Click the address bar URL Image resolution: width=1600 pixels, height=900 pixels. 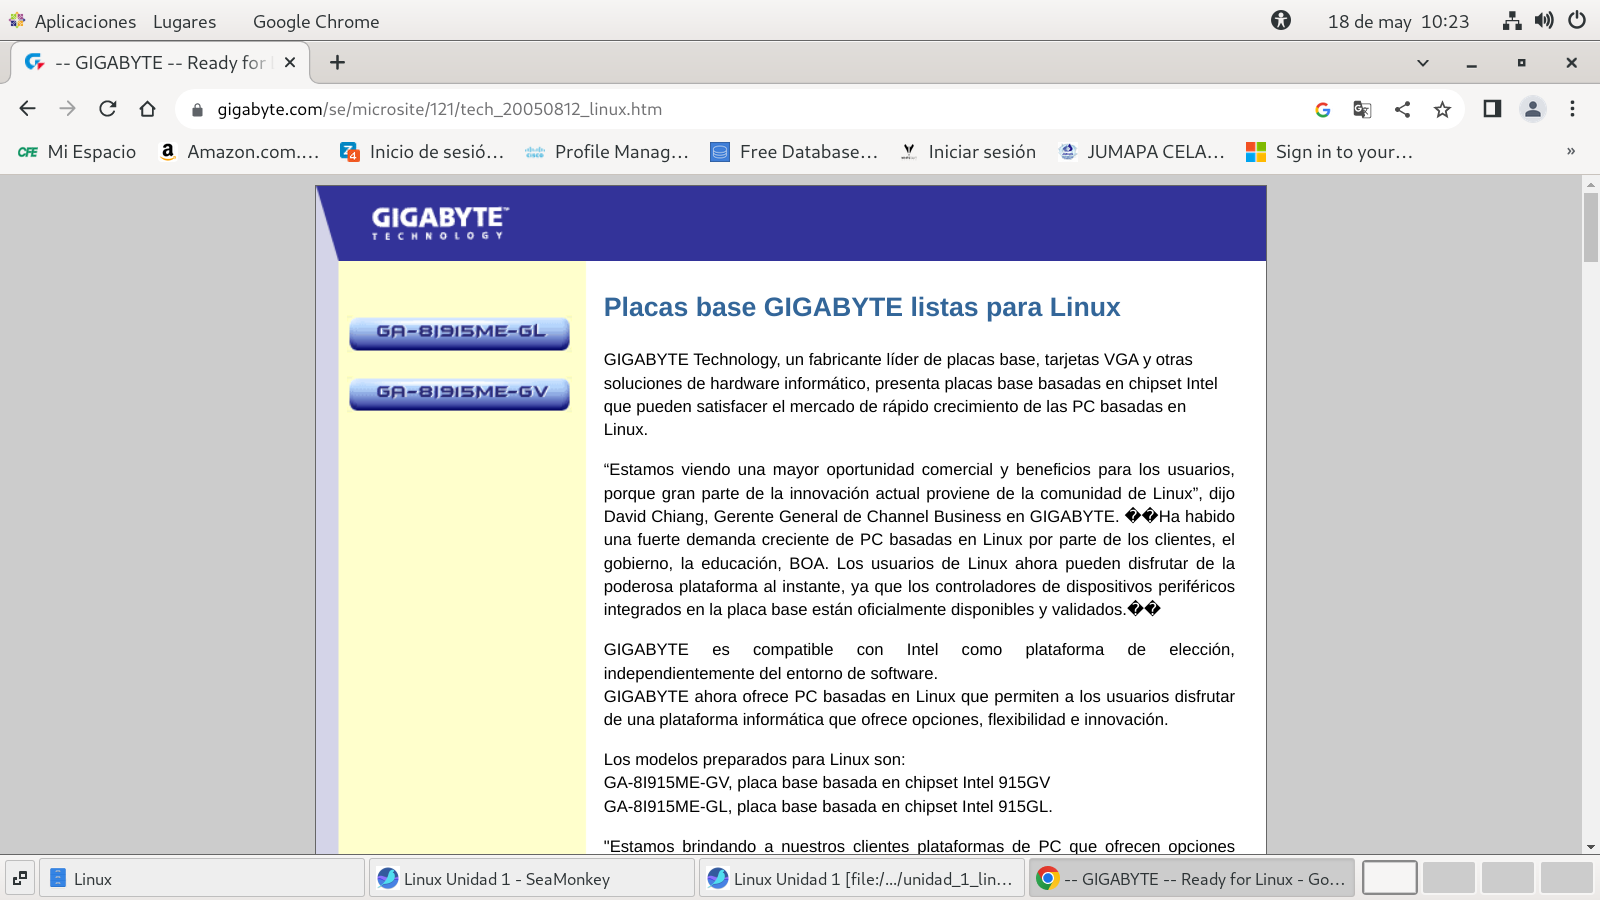pos(440,109)
